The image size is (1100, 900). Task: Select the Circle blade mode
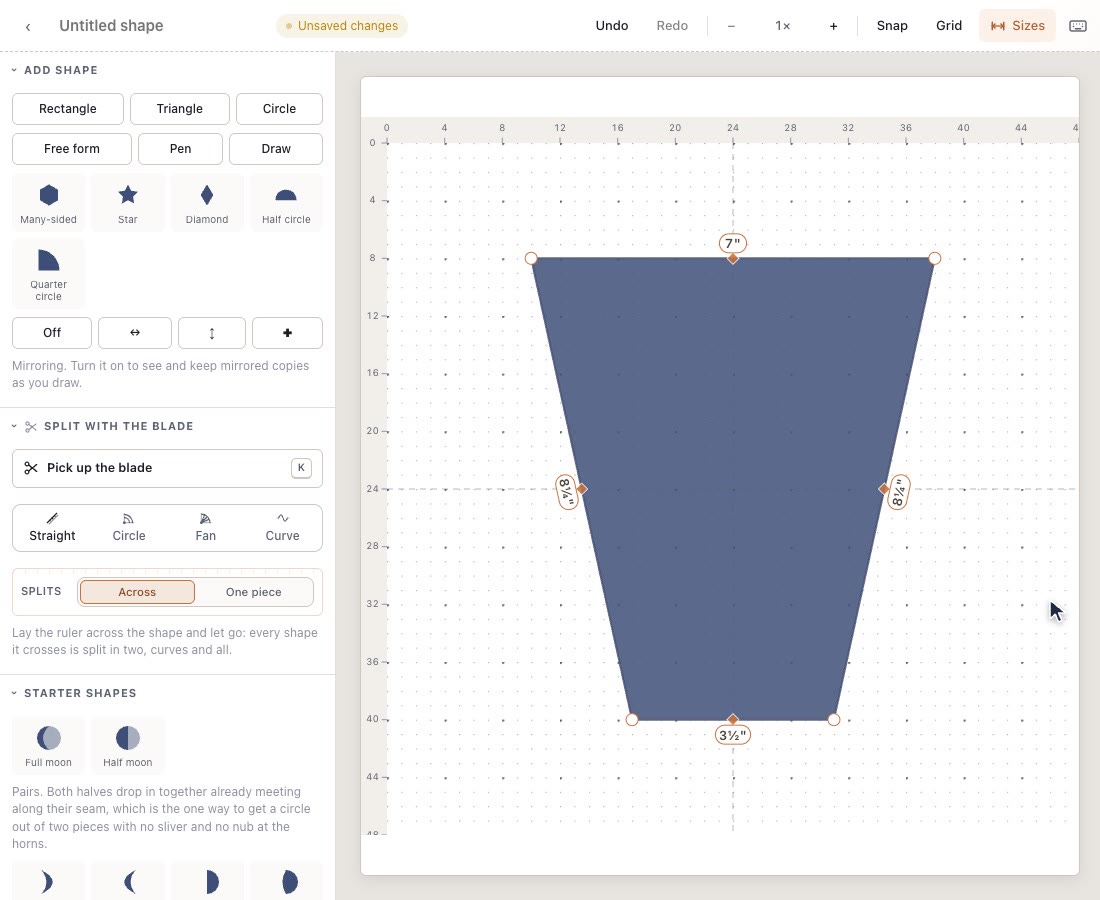pos(129,528)
